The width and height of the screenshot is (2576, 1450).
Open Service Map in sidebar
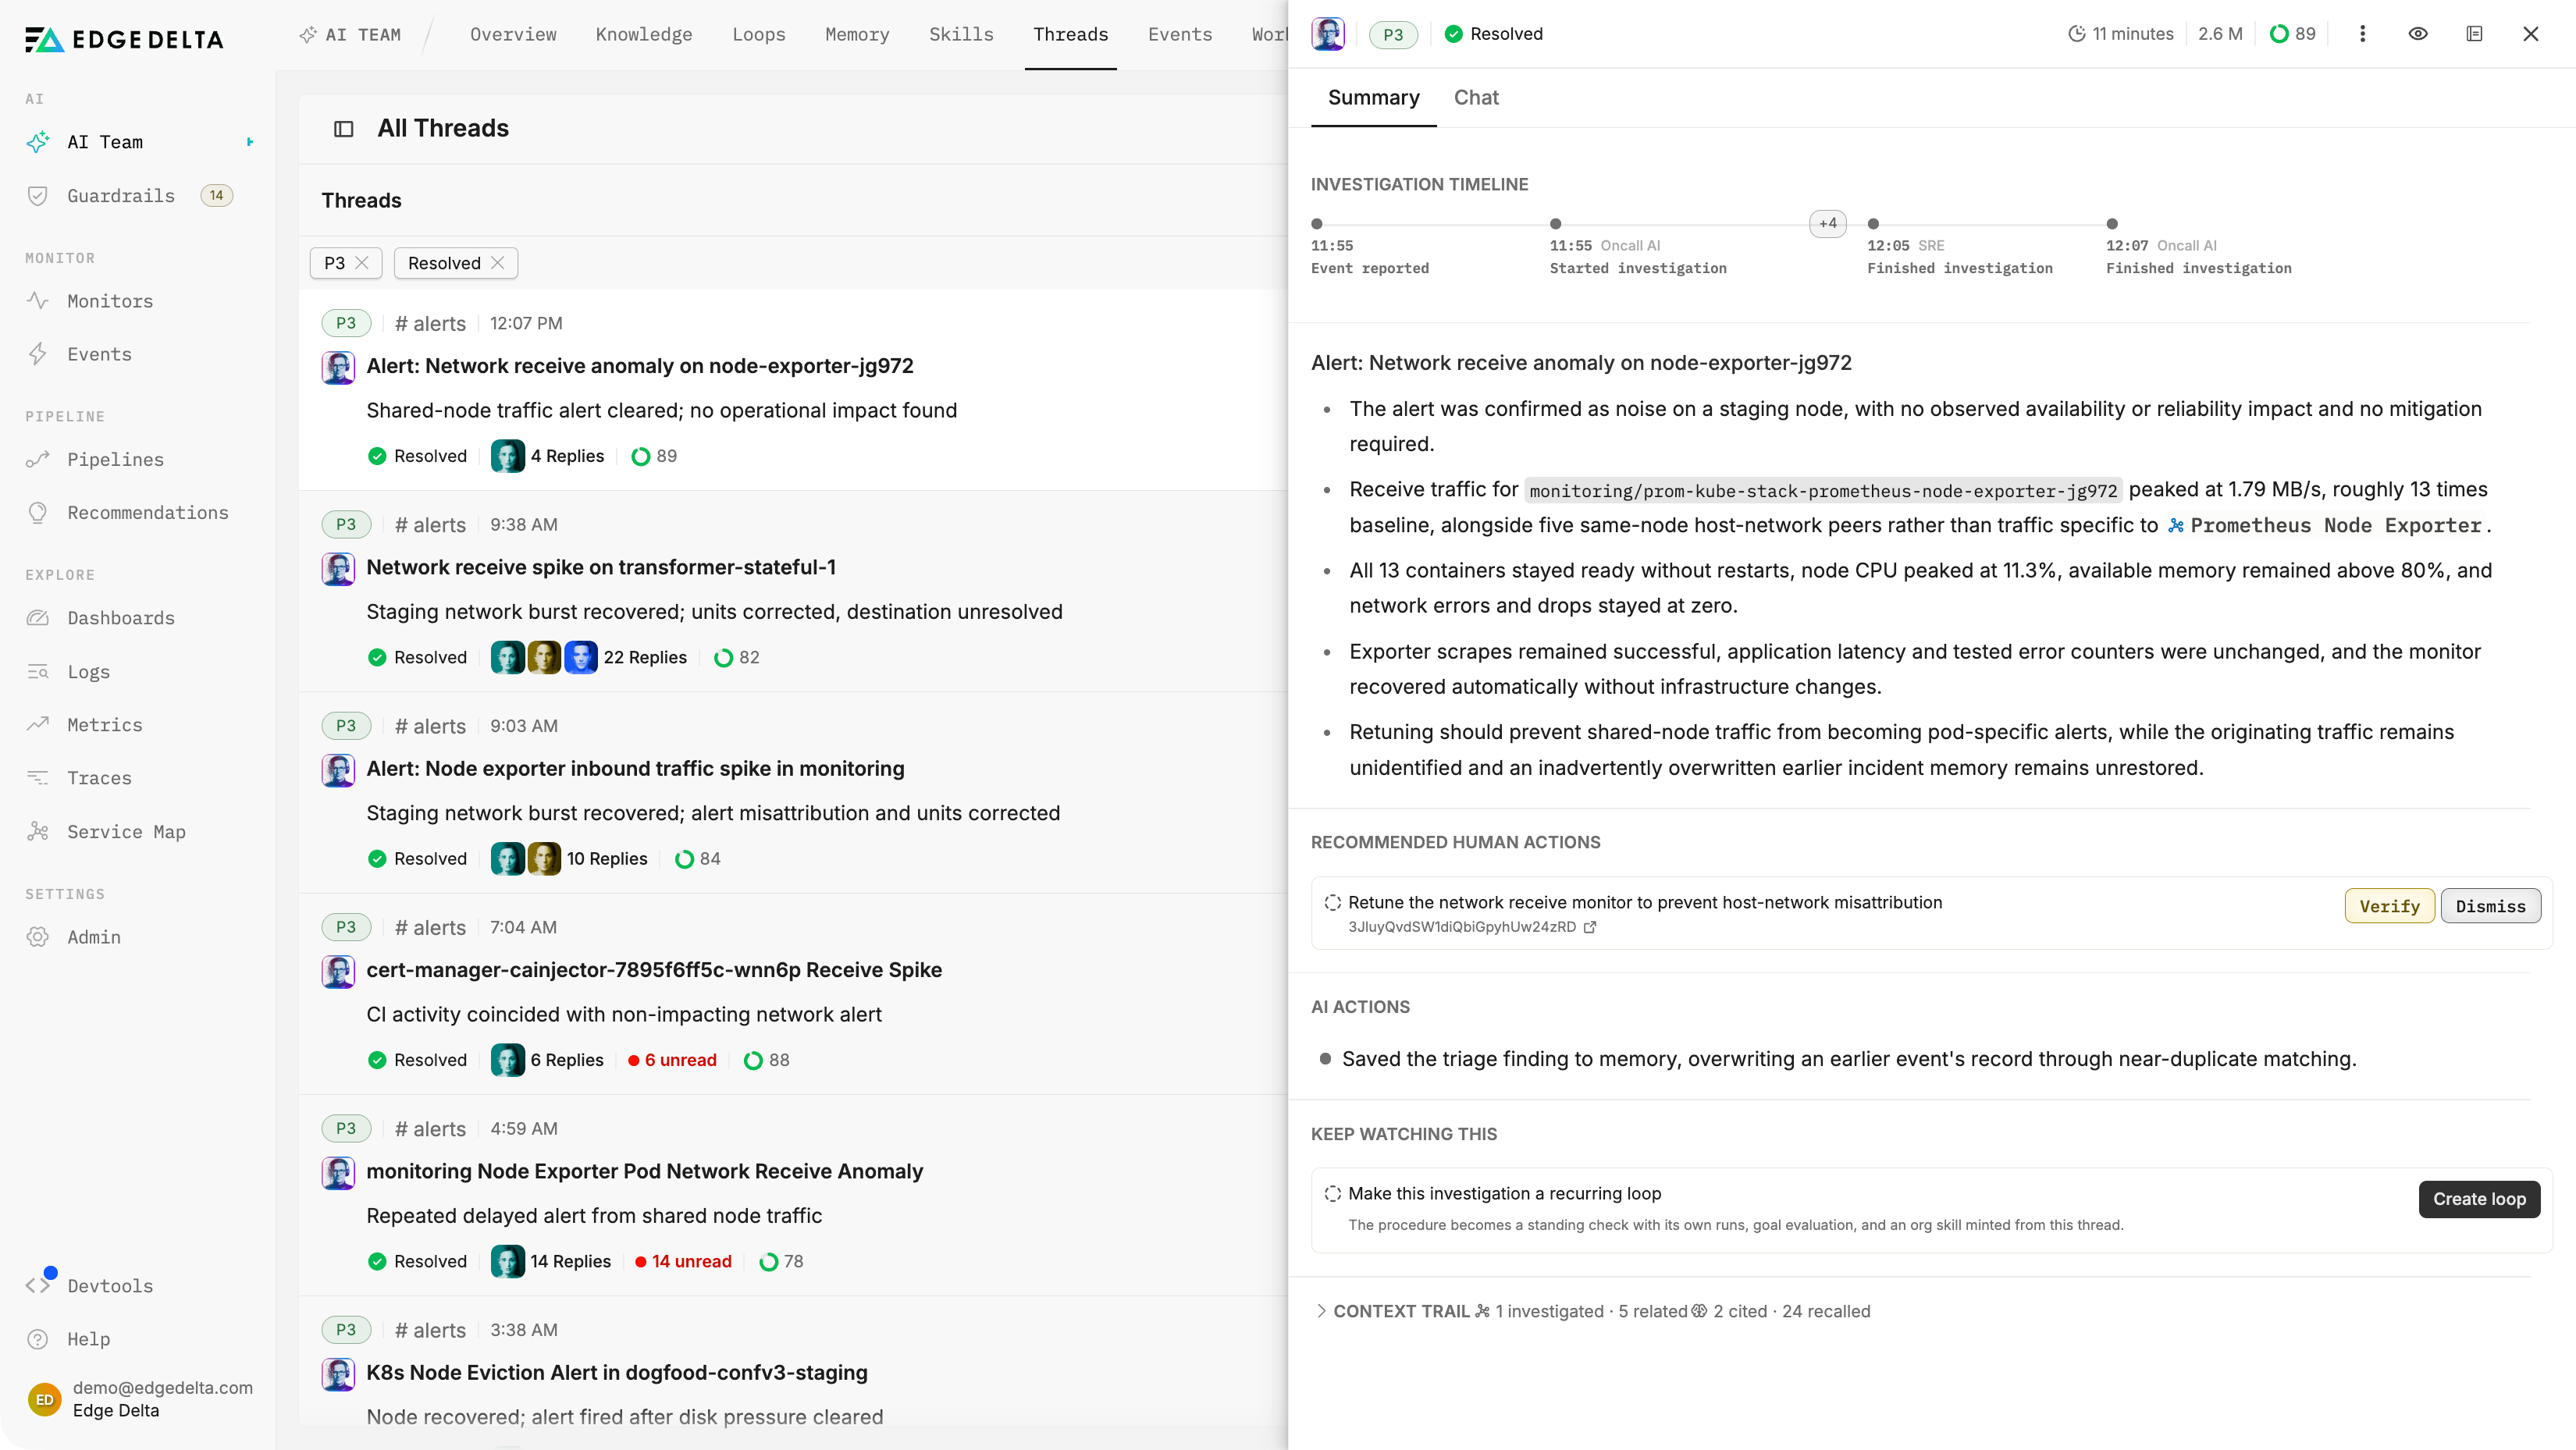[x=126, y=831]
